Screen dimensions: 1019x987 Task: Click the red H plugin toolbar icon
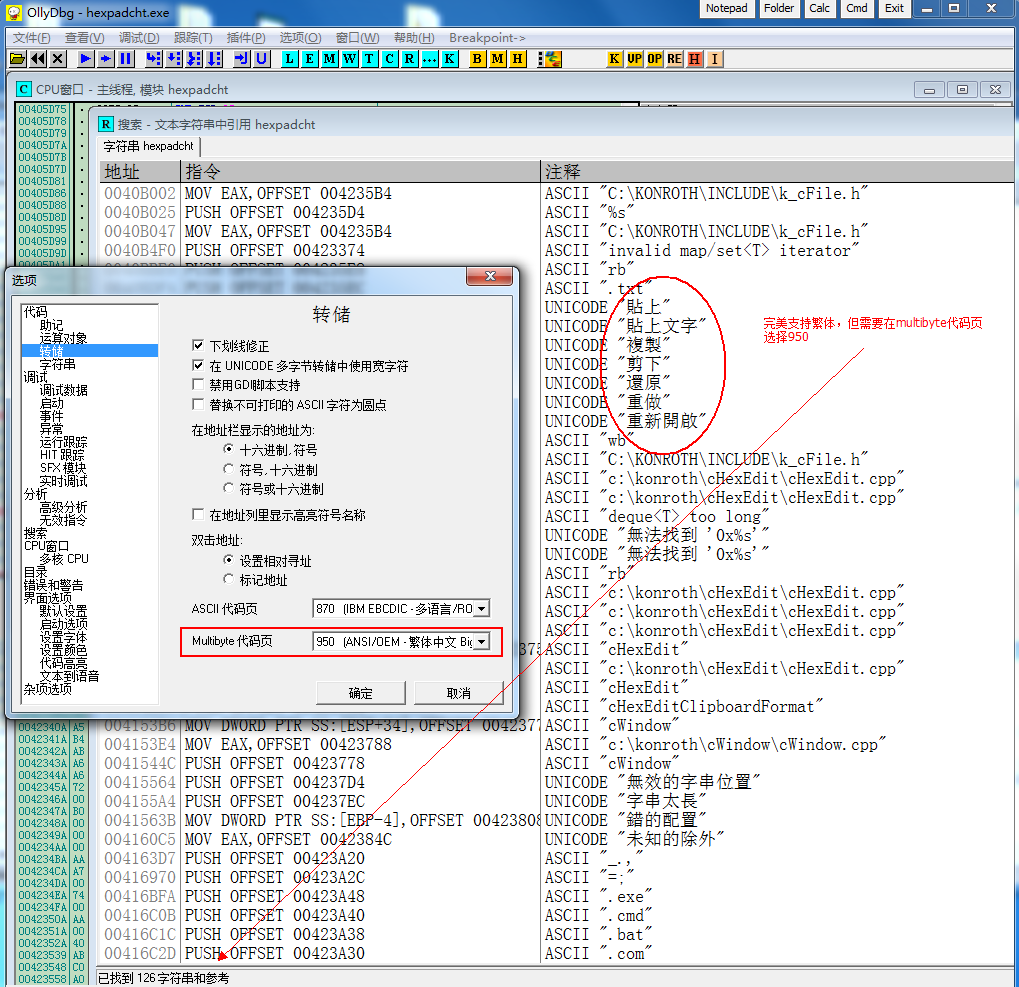coord(695,59)
